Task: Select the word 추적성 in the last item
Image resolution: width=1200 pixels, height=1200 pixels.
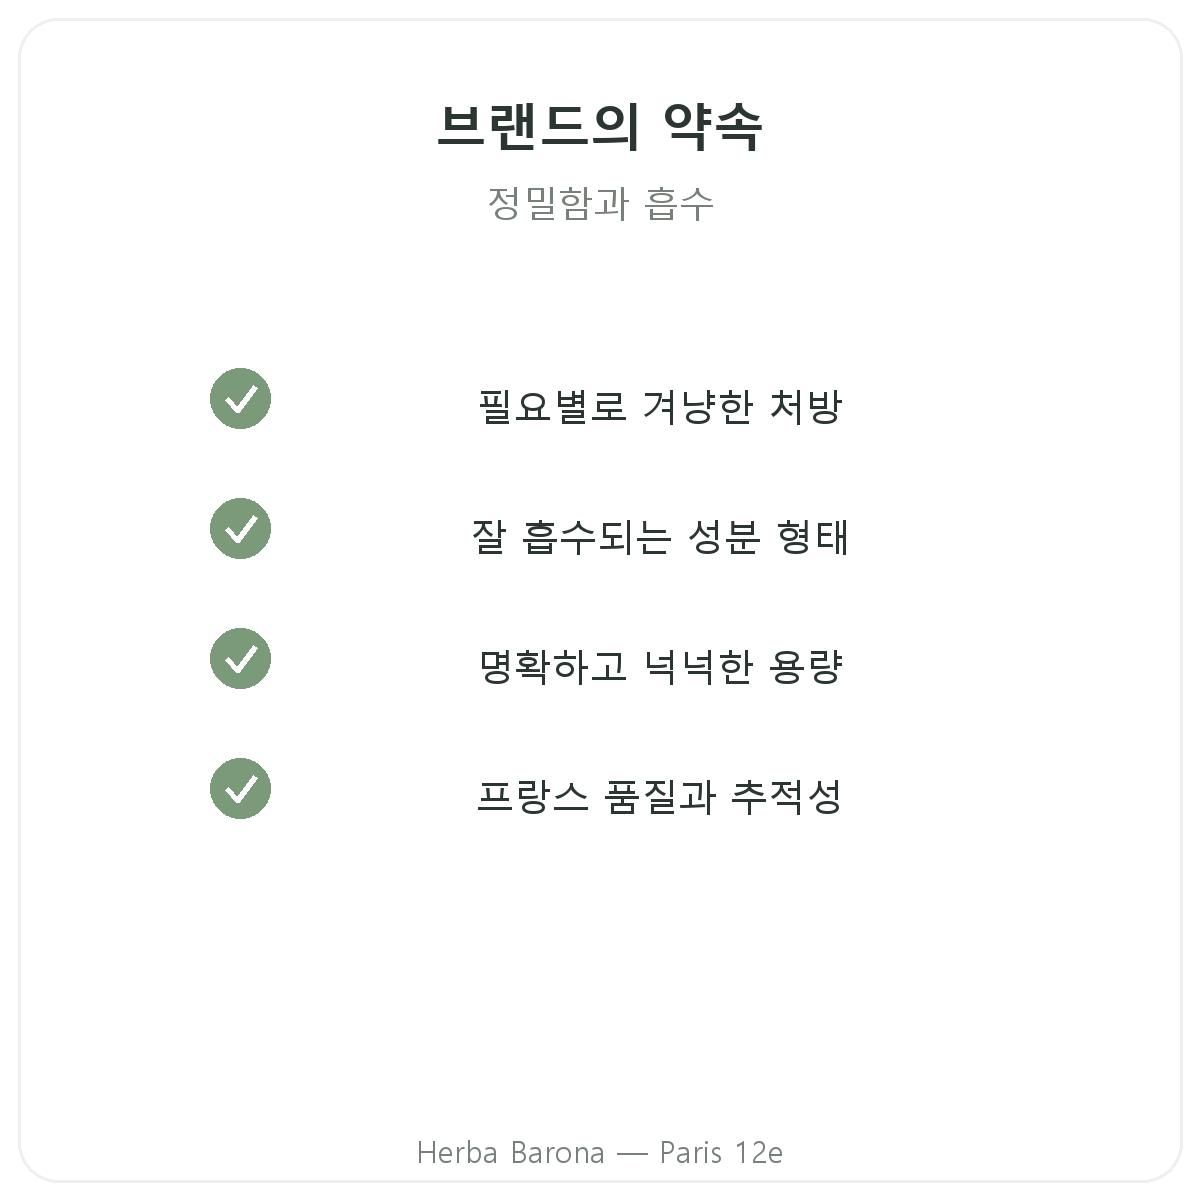Action: tap(787, 796)
